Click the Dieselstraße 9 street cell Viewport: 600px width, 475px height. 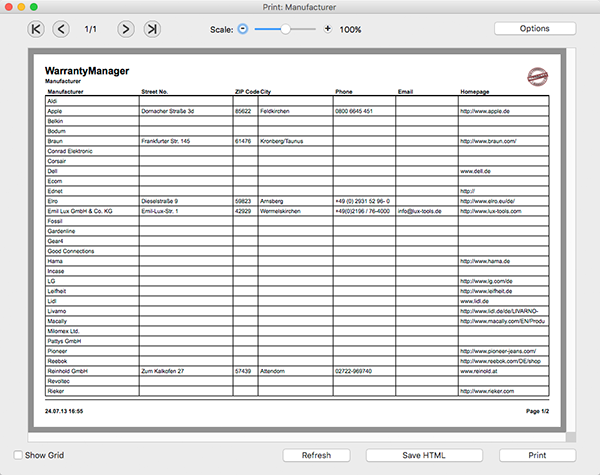pyautogui.click(x=186, y=201)
